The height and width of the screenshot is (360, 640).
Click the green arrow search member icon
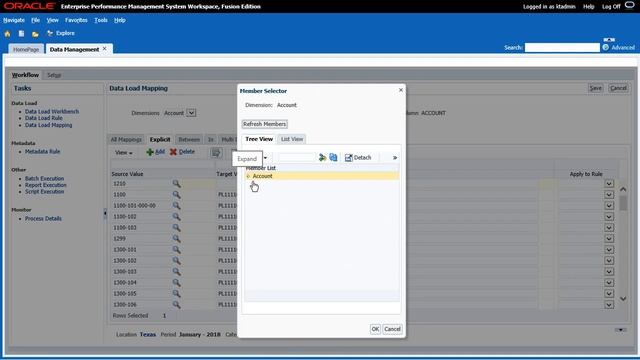click(322, 158)
